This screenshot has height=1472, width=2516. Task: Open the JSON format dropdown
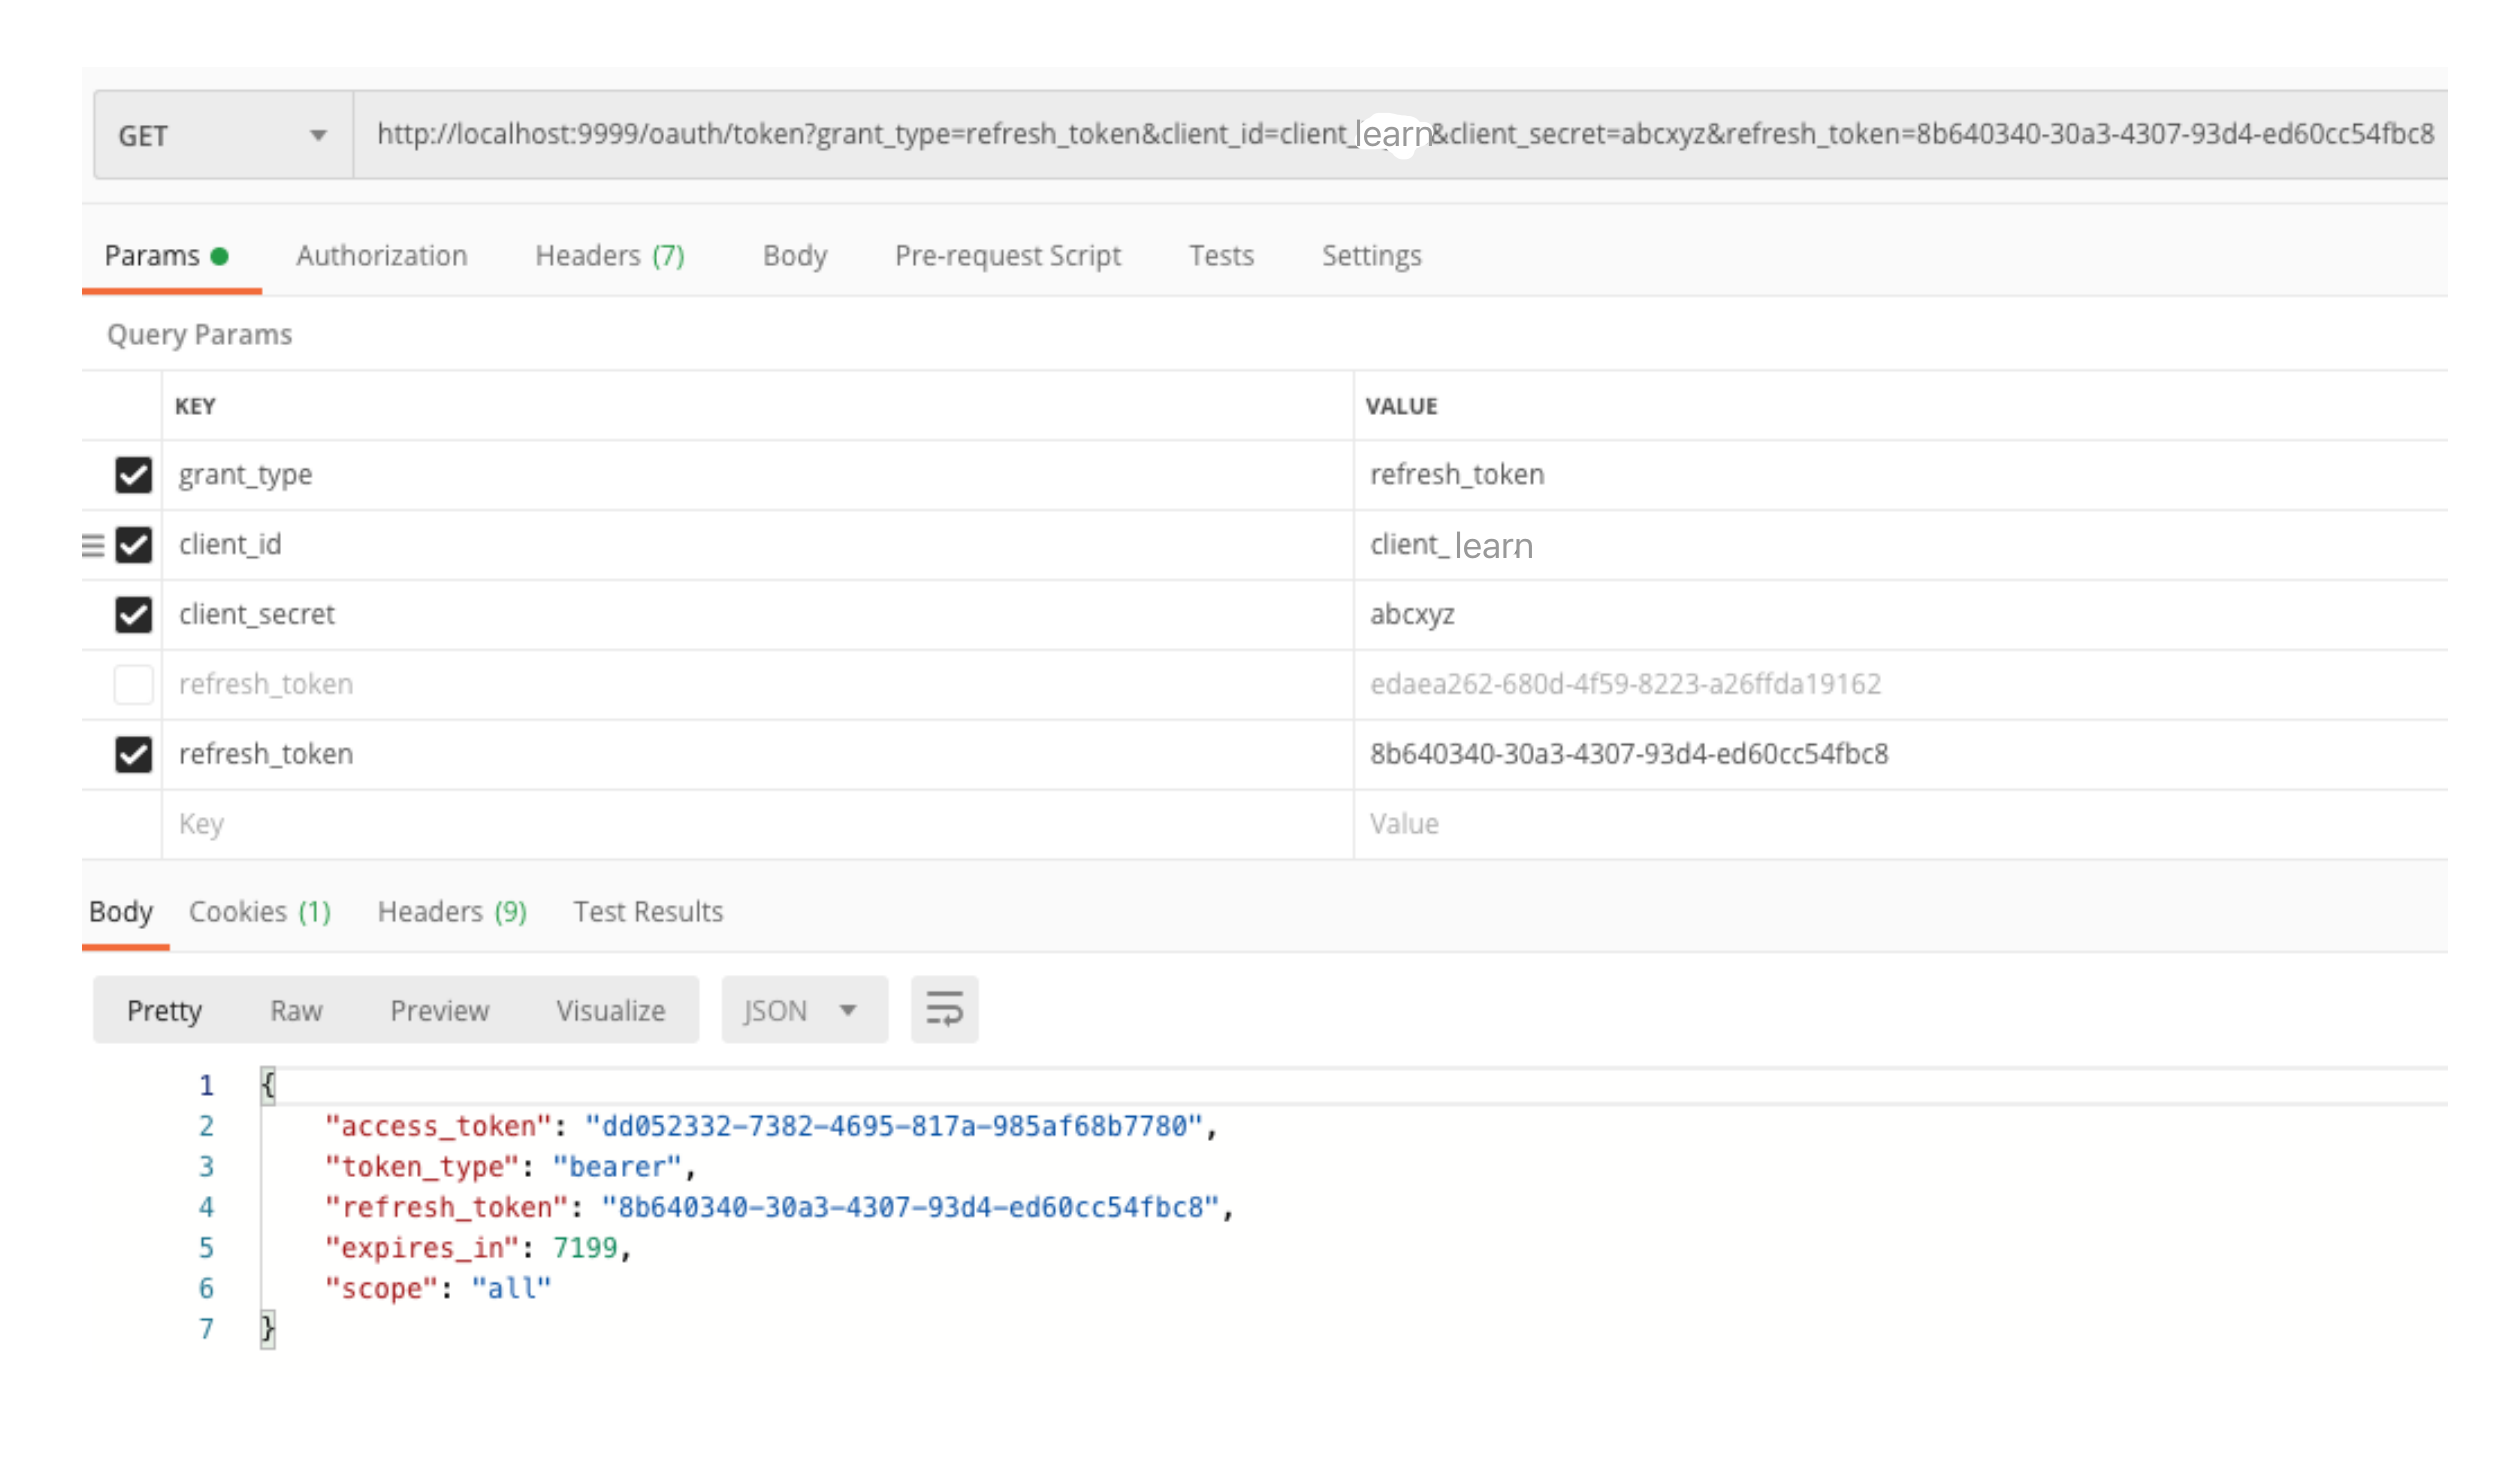tap(803, 1010)
